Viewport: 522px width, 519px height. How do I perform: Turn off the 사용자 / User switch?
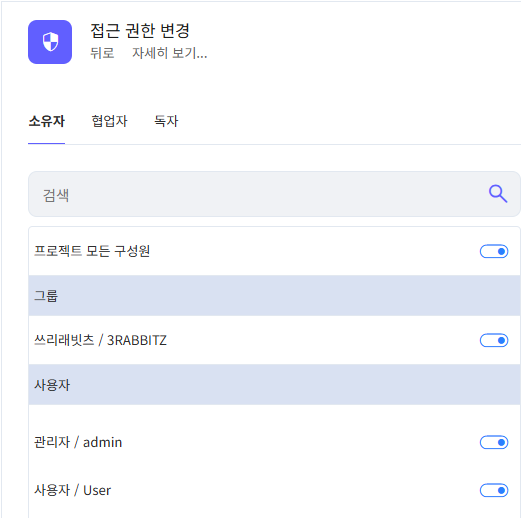(494, 490)
